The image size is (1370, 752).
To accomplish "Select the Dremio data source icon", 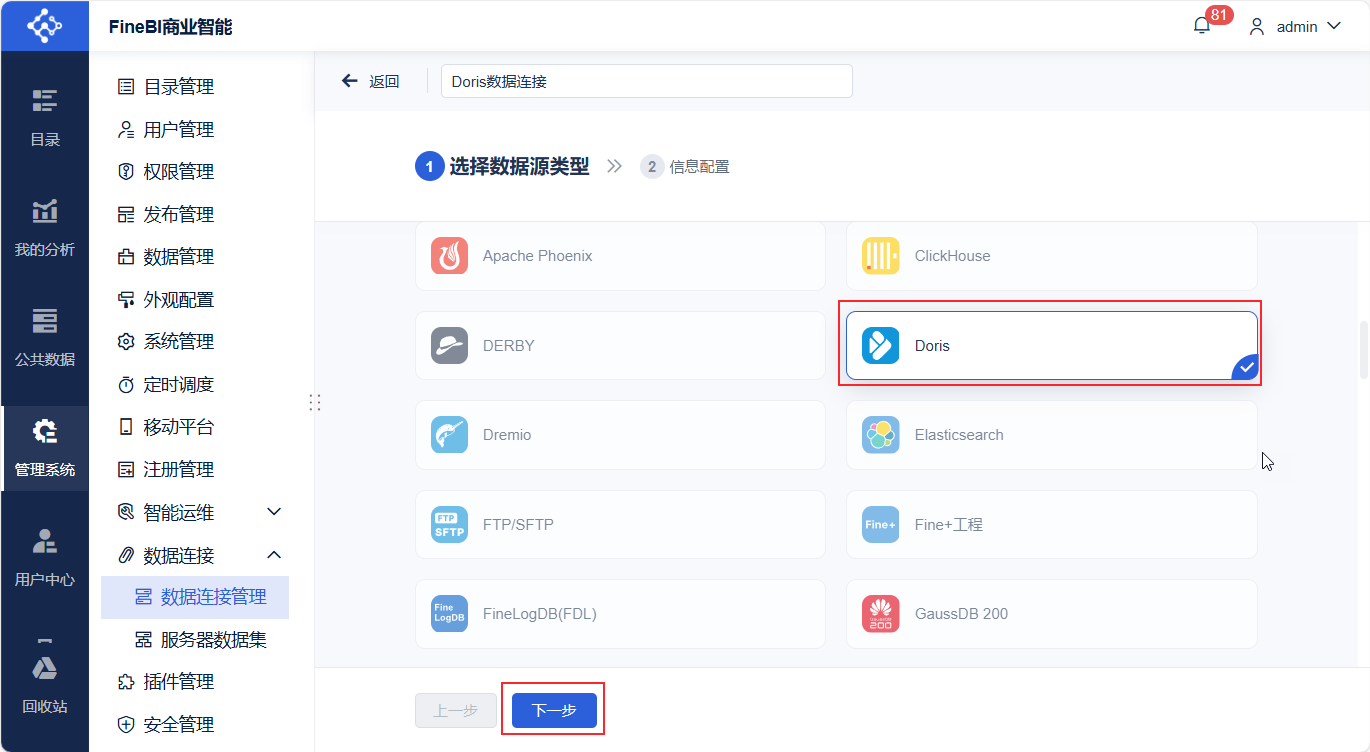I will point(449,435).
